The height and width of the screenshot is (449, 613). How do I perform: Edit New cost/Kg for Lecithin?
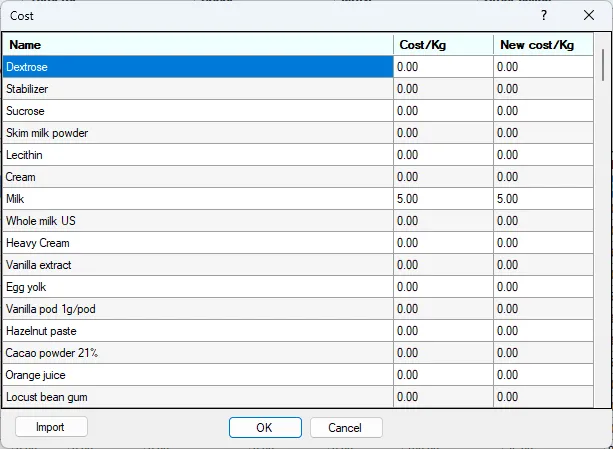543,155
